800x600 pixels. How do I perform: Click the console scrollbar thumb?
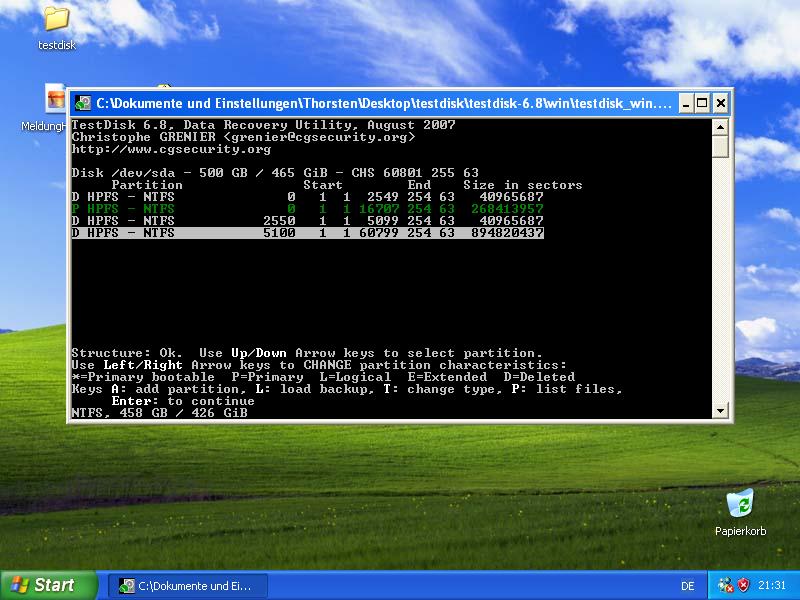tap(720, 146)
